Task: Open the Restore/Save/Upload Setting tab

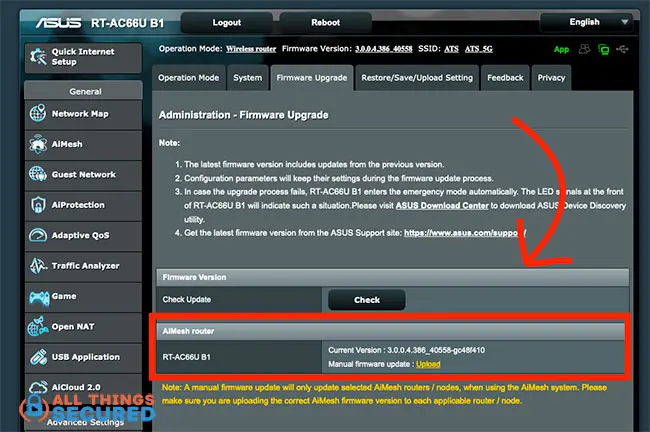Action: (417, 78)
